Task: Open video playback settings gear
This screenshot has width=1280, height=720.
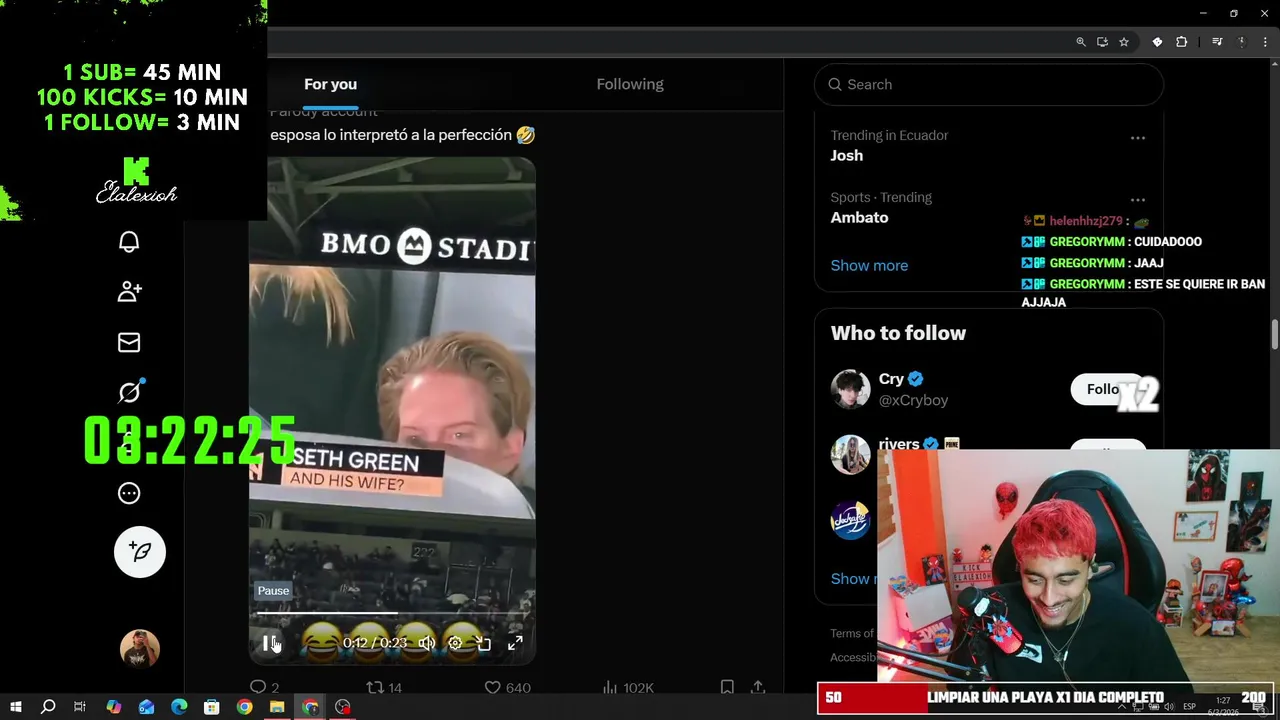Action: coord(455,643)
